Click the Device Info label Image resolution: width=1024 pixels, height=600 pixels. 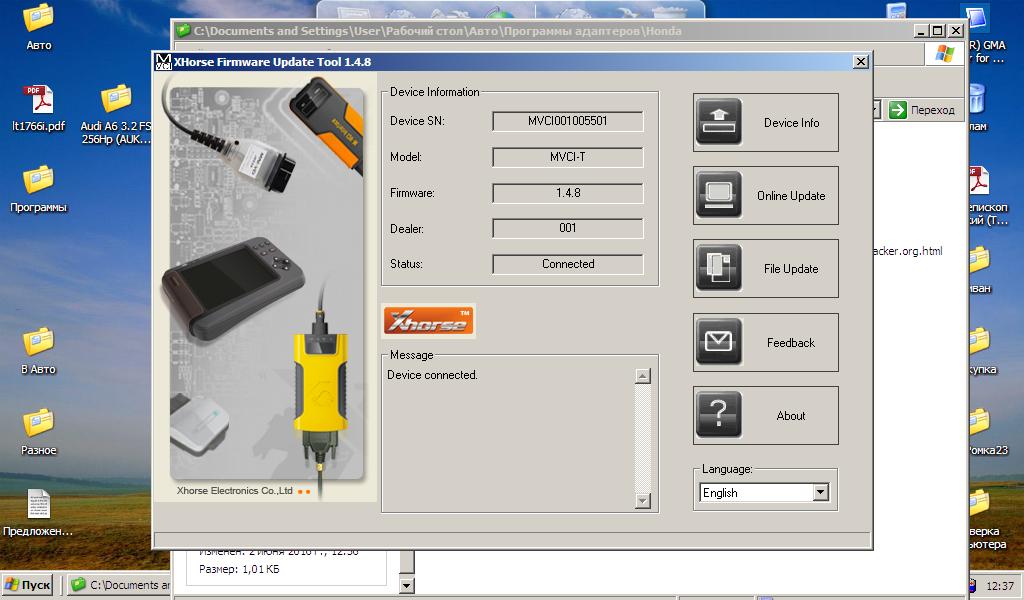pos(792,123)
